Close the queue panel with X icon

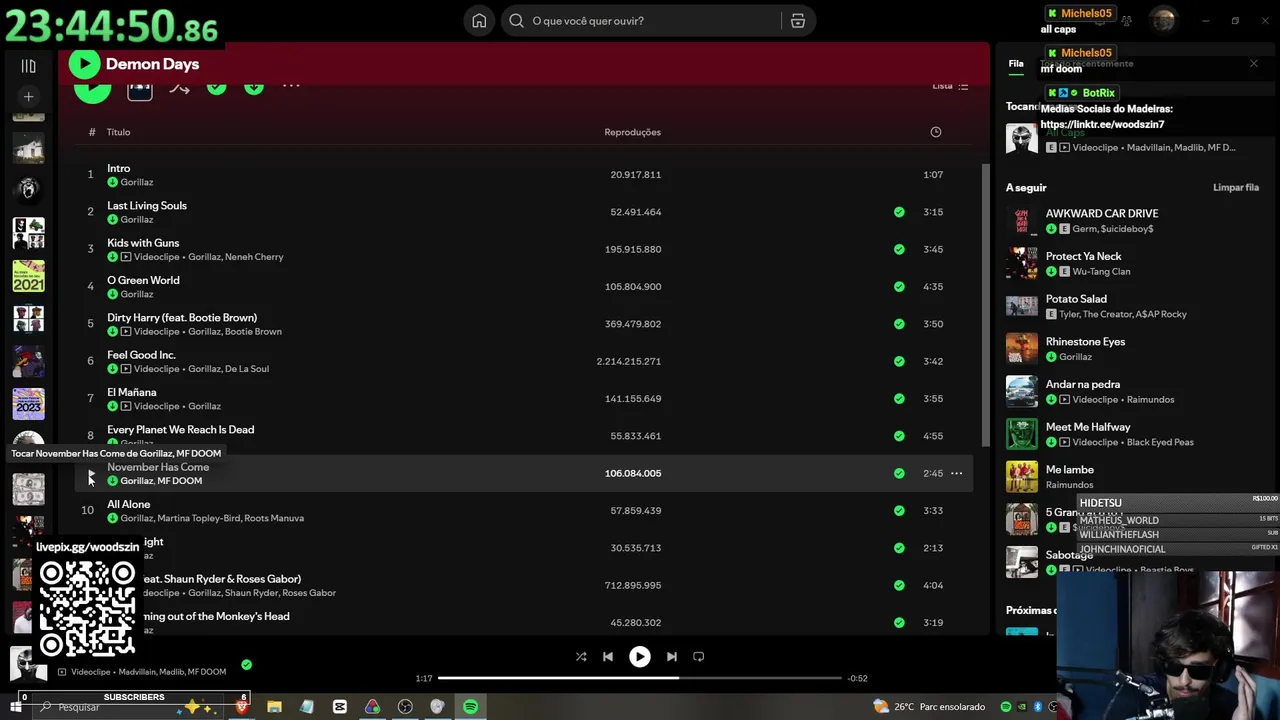click(1254, 63)
